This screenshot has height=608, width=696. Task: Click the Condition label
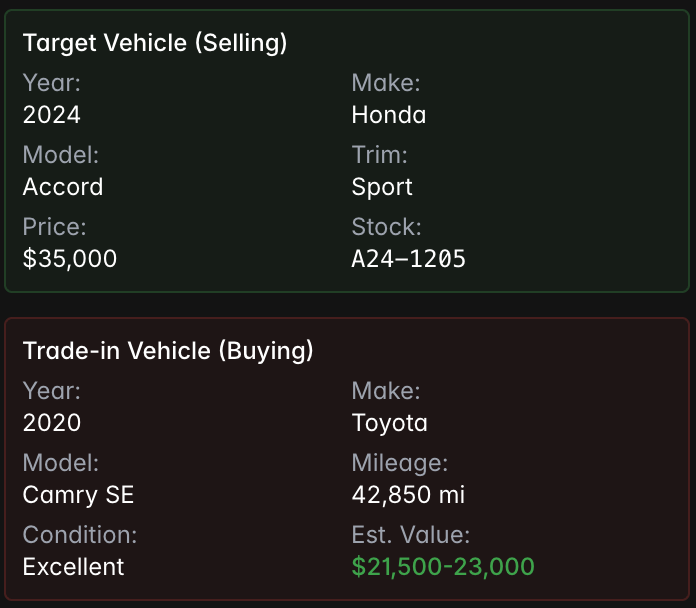pyautogui.click(x=80, y=535)
